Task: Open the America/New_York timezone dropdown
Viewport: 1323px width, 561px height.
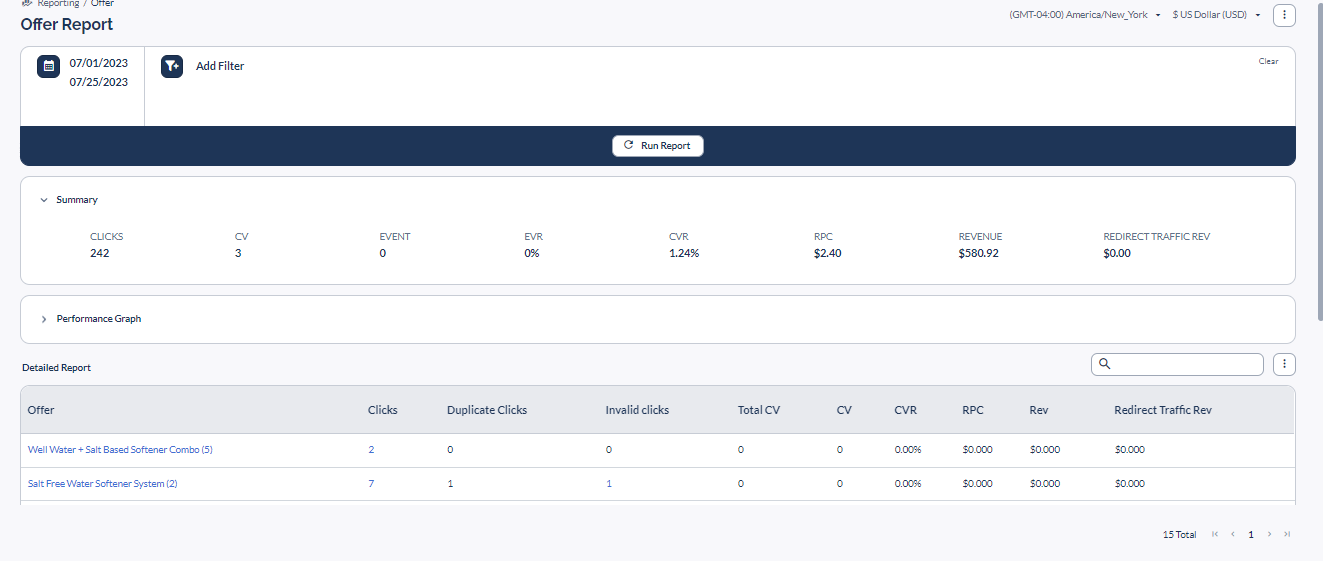Action: [x=1085, y=15]
